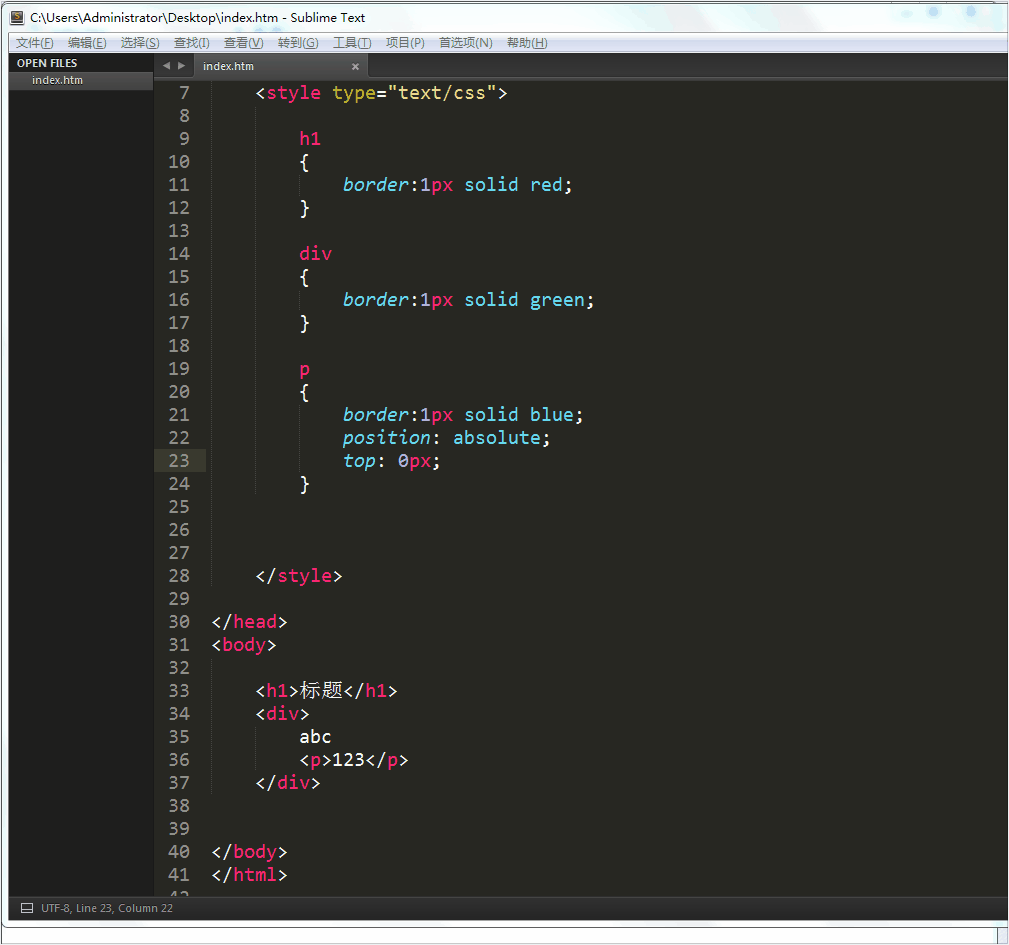The image size is (1009, 945).
Task: Open the 选择(S) menu
Action: [x=140, y=42]
